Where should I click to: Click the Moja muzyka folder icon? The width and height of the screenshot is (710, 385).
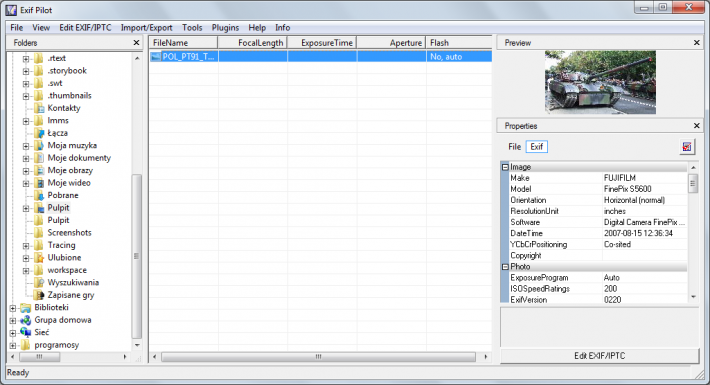pos(39,145)
